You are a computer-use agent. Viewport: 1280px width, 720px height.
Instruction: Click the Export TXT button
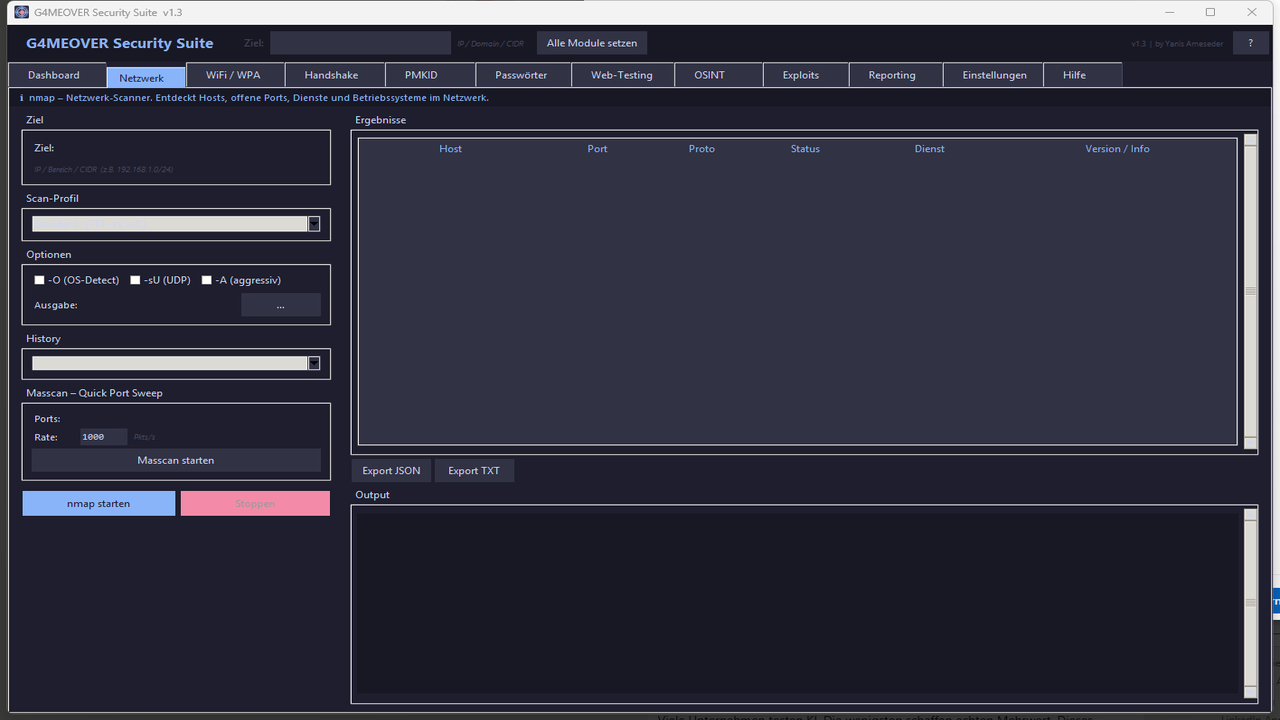click(x=474, y=470)
